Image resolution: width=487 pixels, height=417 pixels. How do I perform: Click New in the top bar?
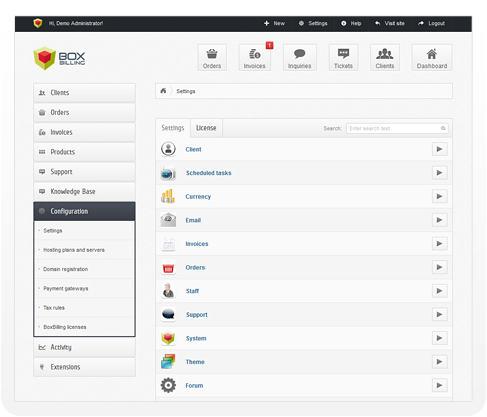pos(274,23)
